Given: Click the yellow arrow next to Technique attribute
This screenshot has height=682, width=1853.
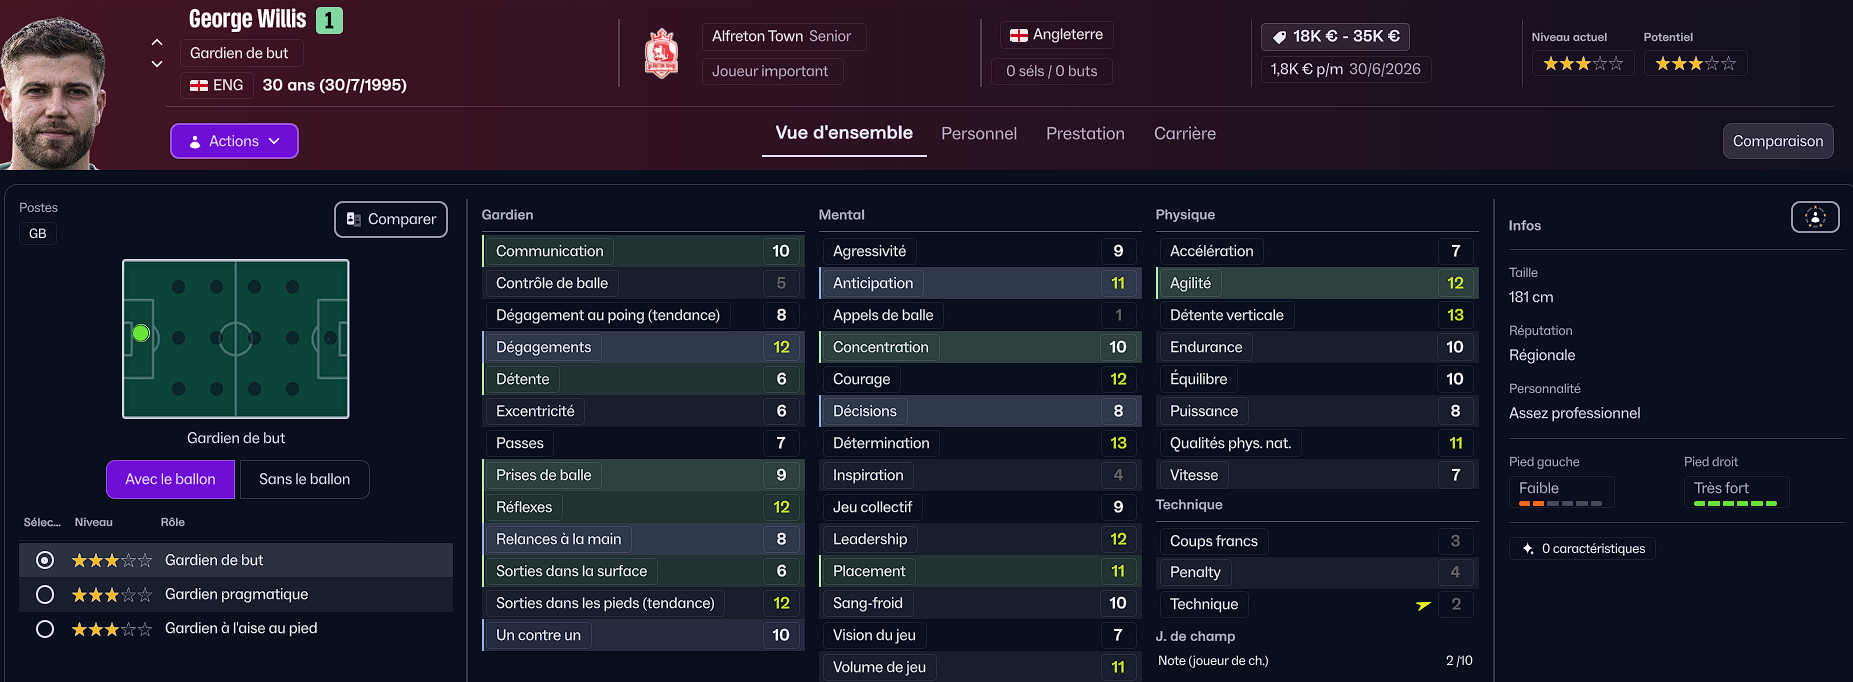Looking at the screenshot, I should point(1423,605).
